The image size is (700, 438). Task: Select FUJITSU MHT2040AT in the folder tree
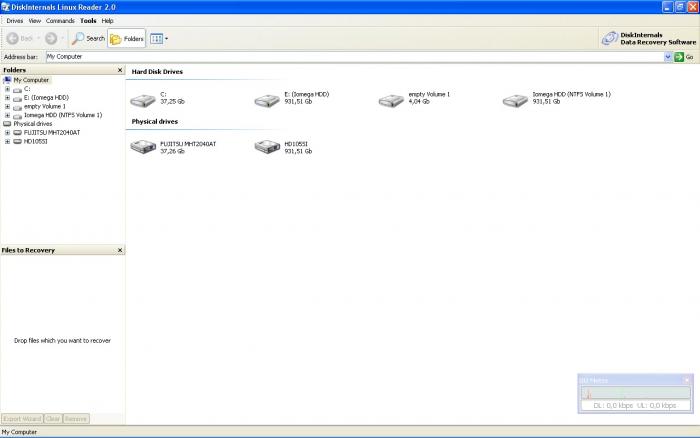click(52, 133)
